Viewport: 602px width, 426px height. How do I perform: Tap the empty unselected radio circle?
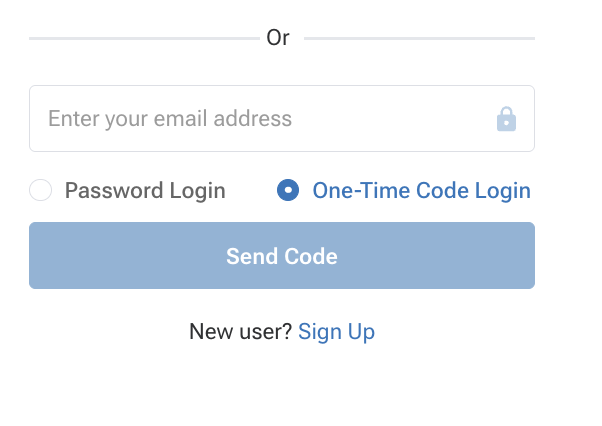coord(41,190)
